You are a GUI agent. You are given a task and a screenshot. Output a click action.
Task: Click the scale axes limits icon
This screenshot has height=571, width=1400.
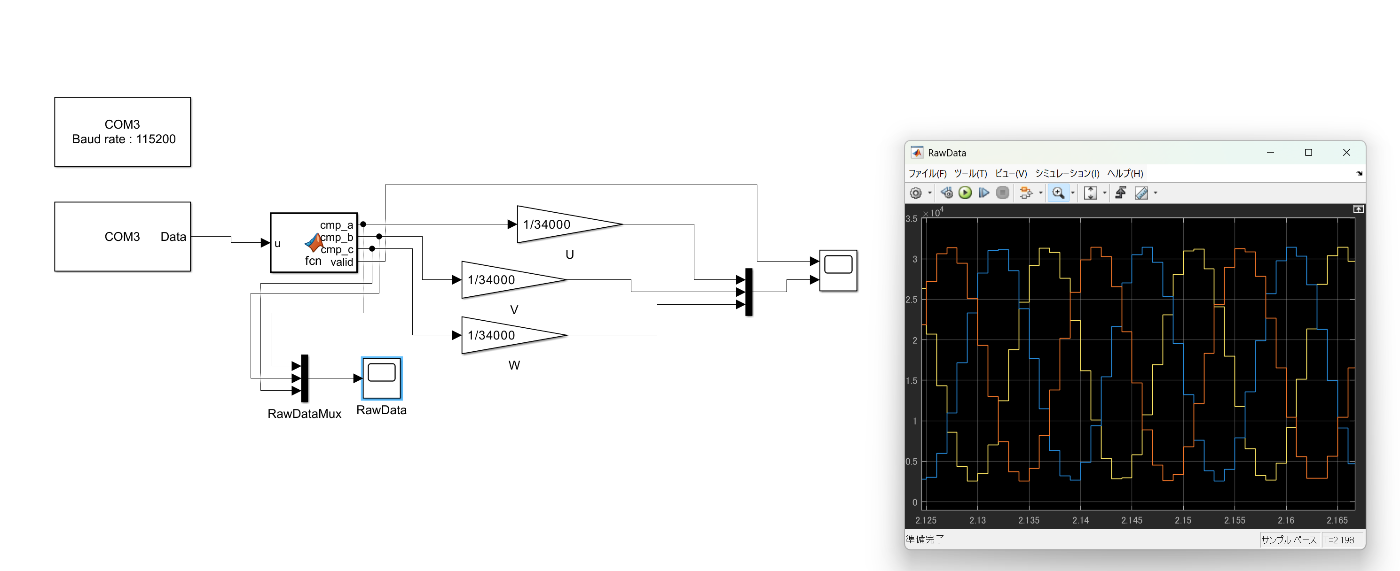coord(1090,192)
